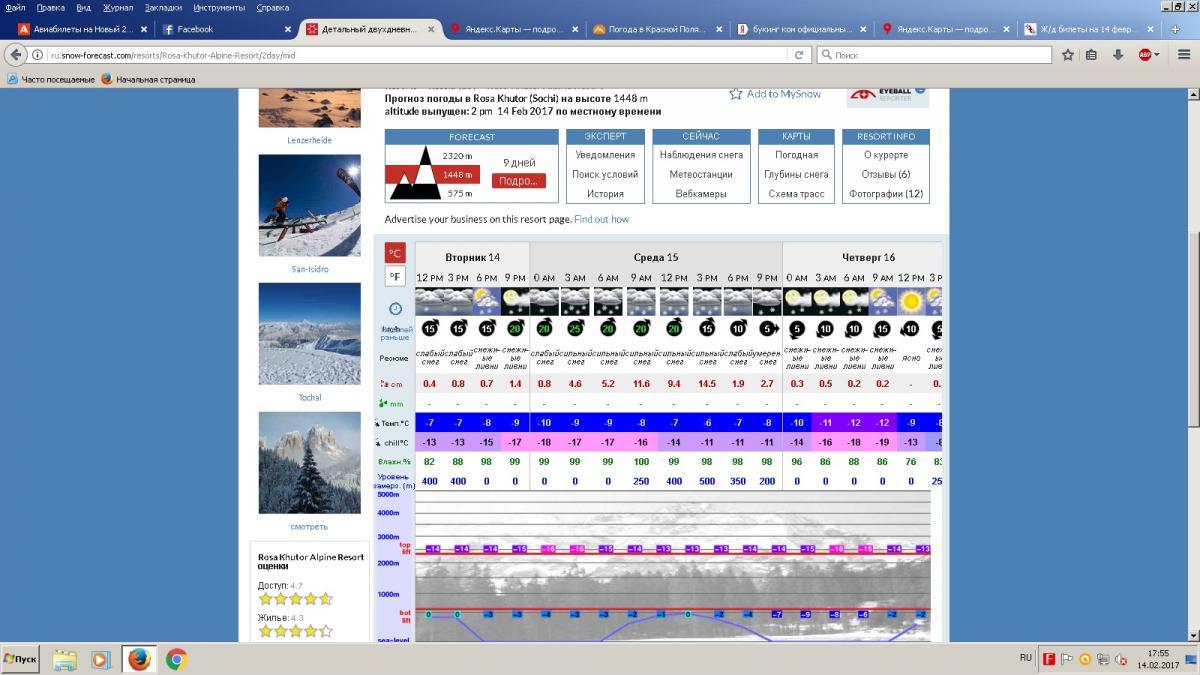Open the Firefox hamburger menu

coord(1184,56)
